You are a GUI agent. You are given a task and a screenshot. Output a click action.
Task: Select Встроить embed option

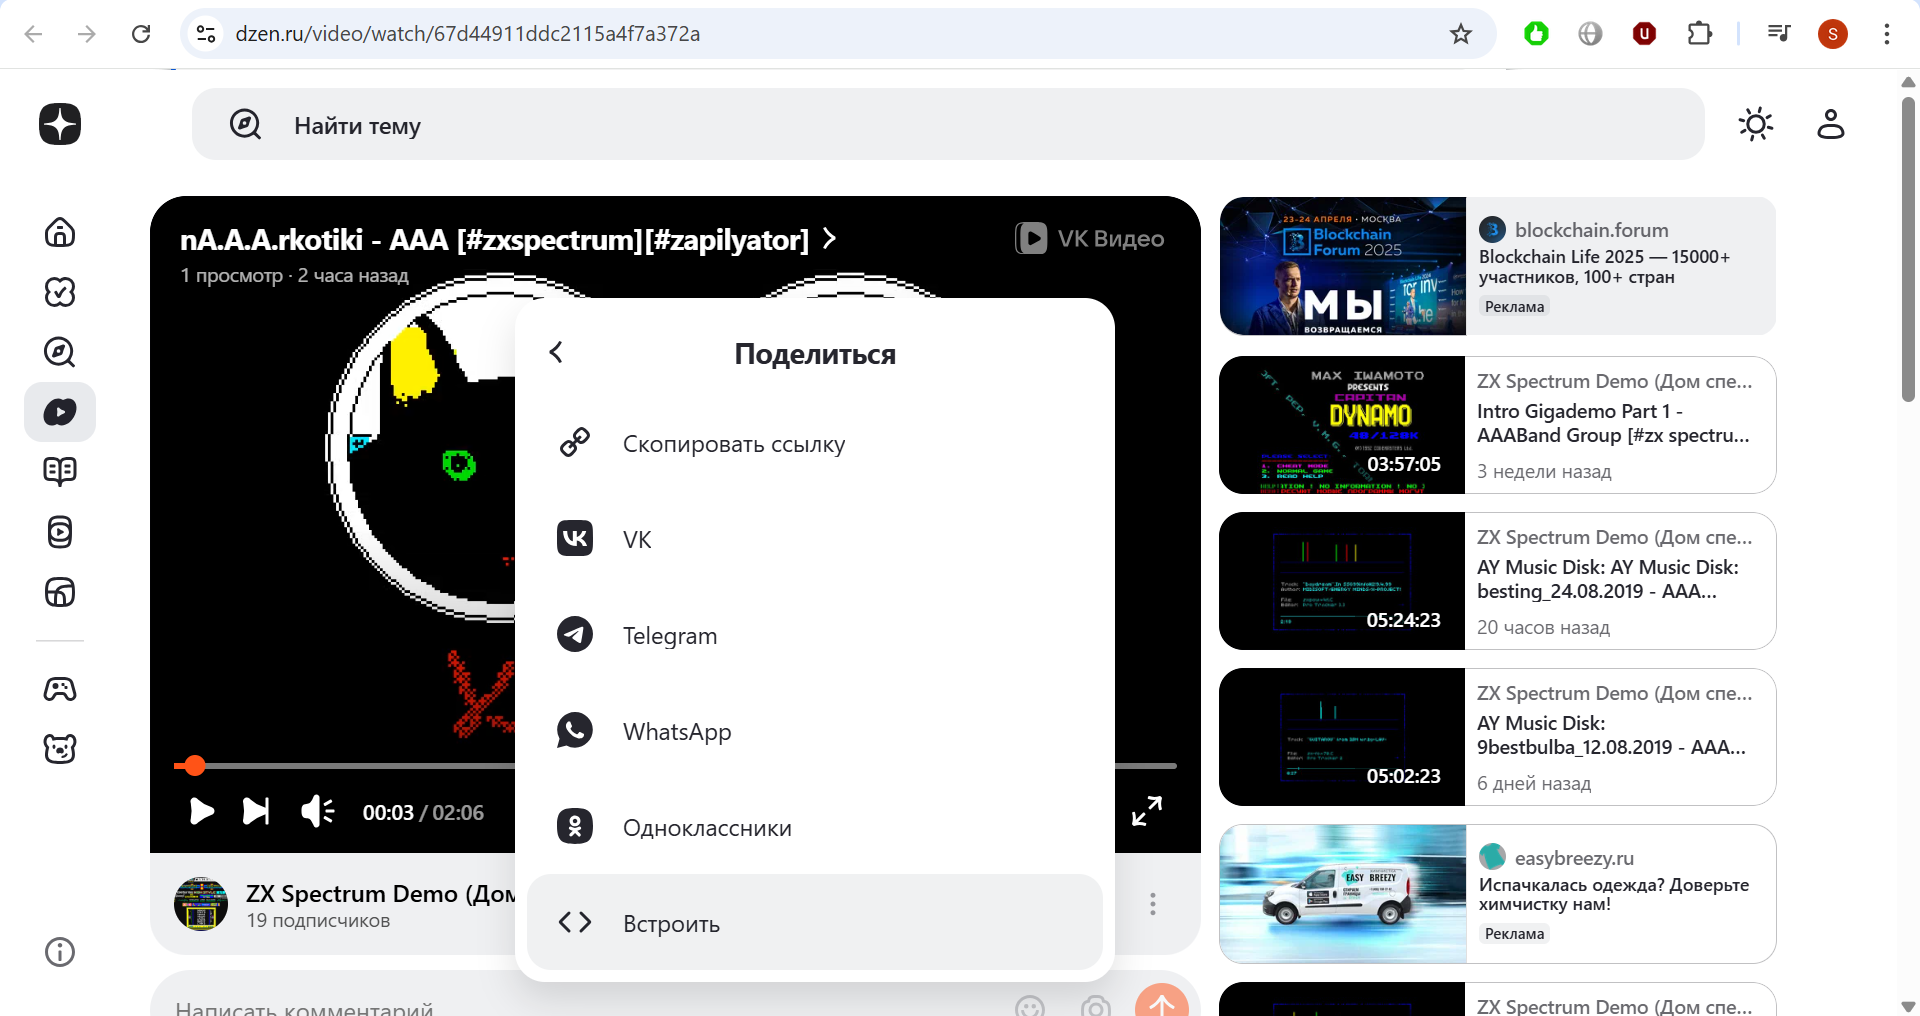pyautogui.click(x=815, y=923)
